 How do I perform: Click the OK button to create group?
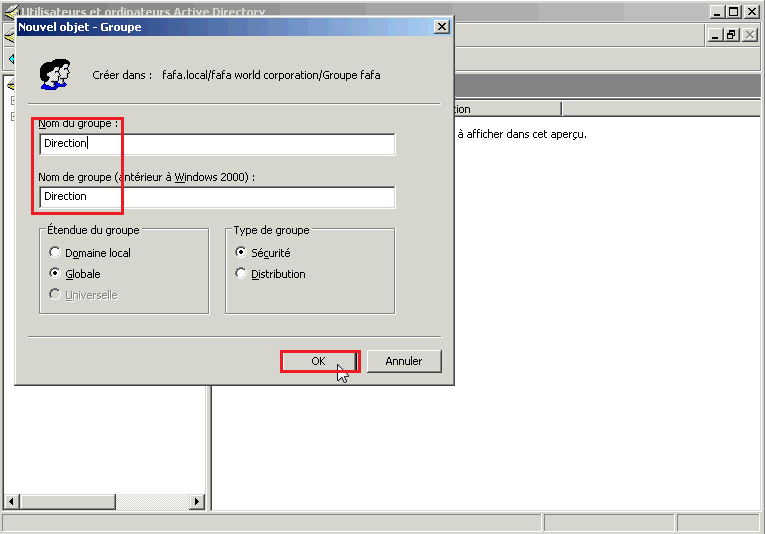pyautogui.click(x=320, y=361)
